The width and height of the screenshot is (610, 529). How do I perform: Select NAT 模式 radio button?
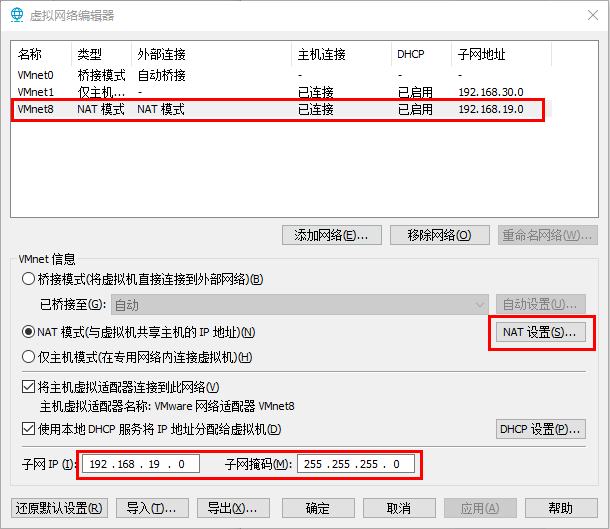28,332
